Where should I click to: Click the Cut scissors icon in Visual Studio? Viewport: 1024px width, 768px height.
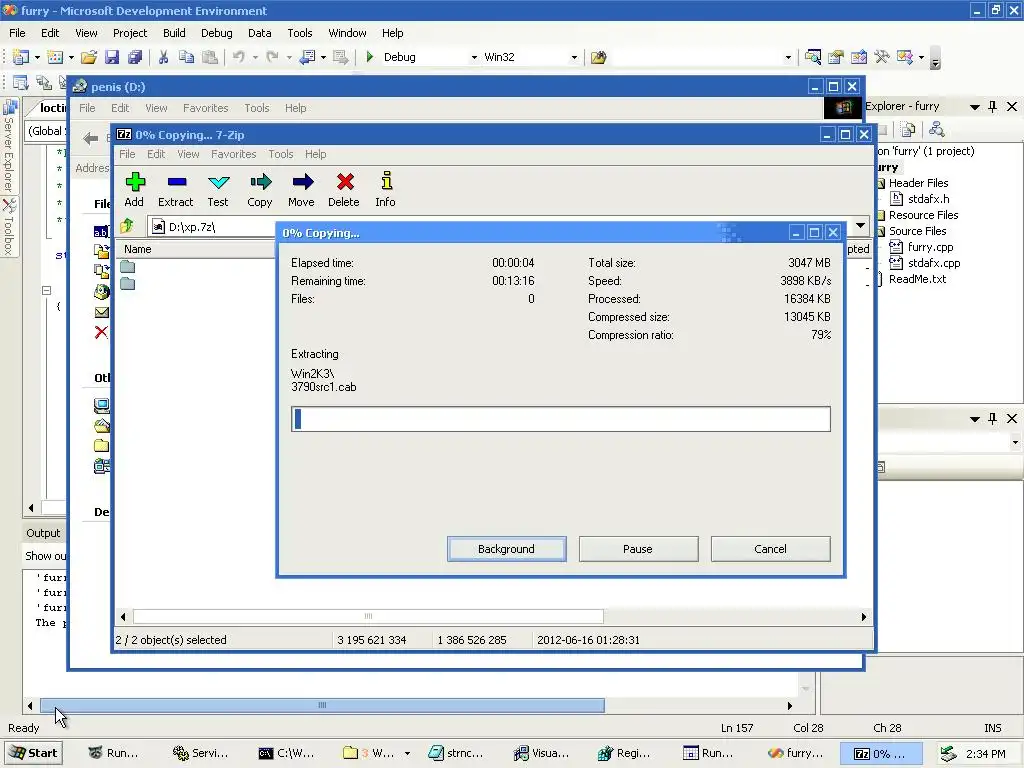tap(163, 57)
